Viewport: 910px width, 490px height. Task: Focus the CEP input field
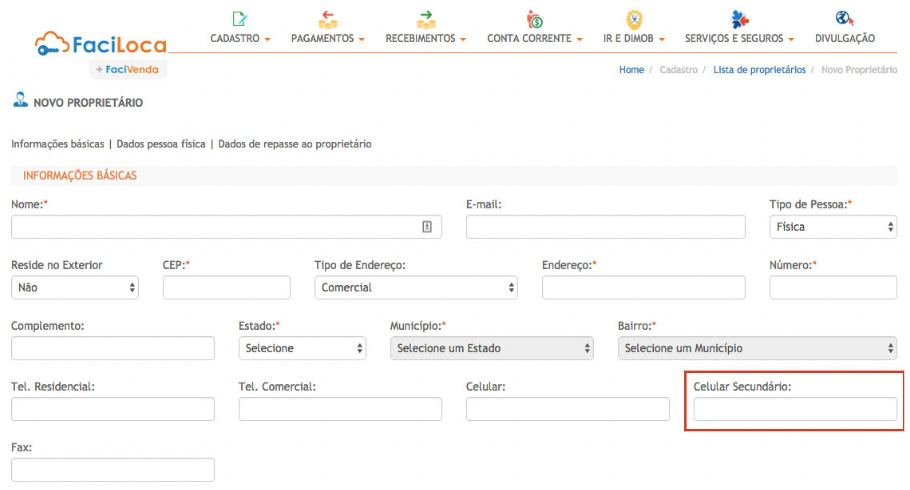click(226, 287)
